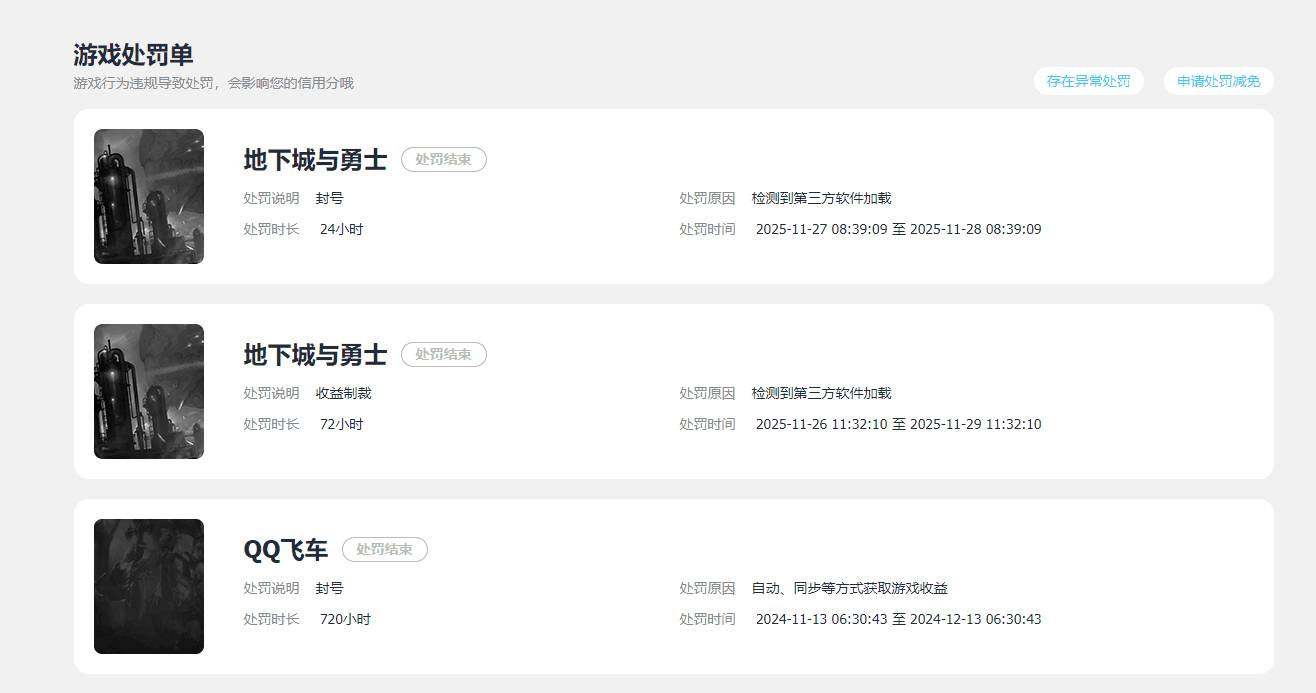This screenshot has width=1316, height=693.
Task: Select the 720小时 penalty duration value
Action: 345,619
